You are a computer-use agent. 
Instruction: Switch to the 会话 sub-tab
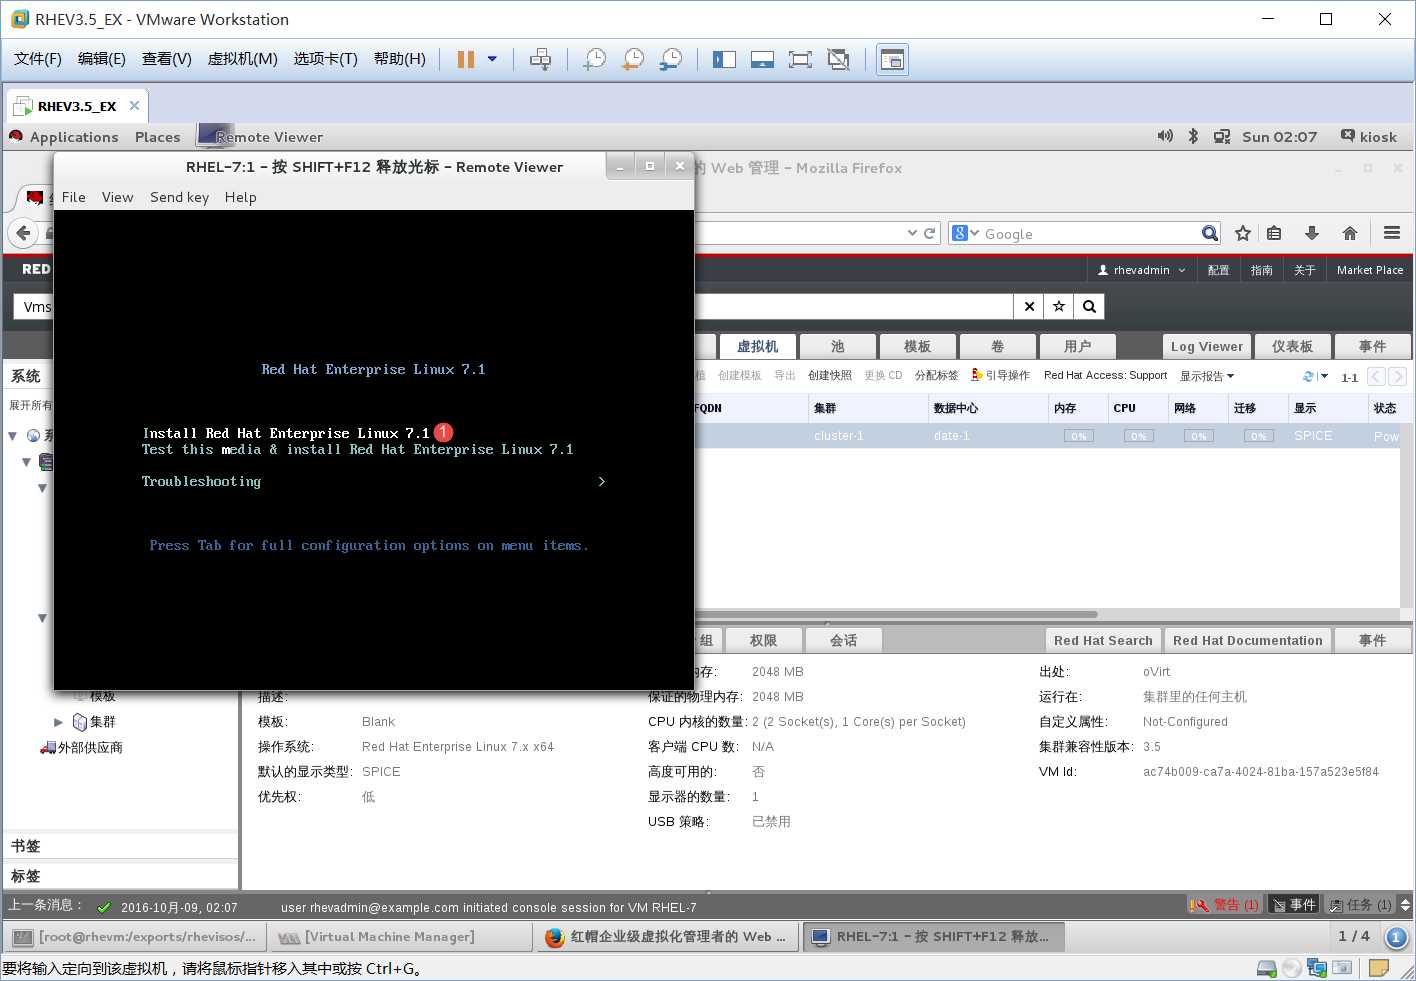click(x=843, y=640)
